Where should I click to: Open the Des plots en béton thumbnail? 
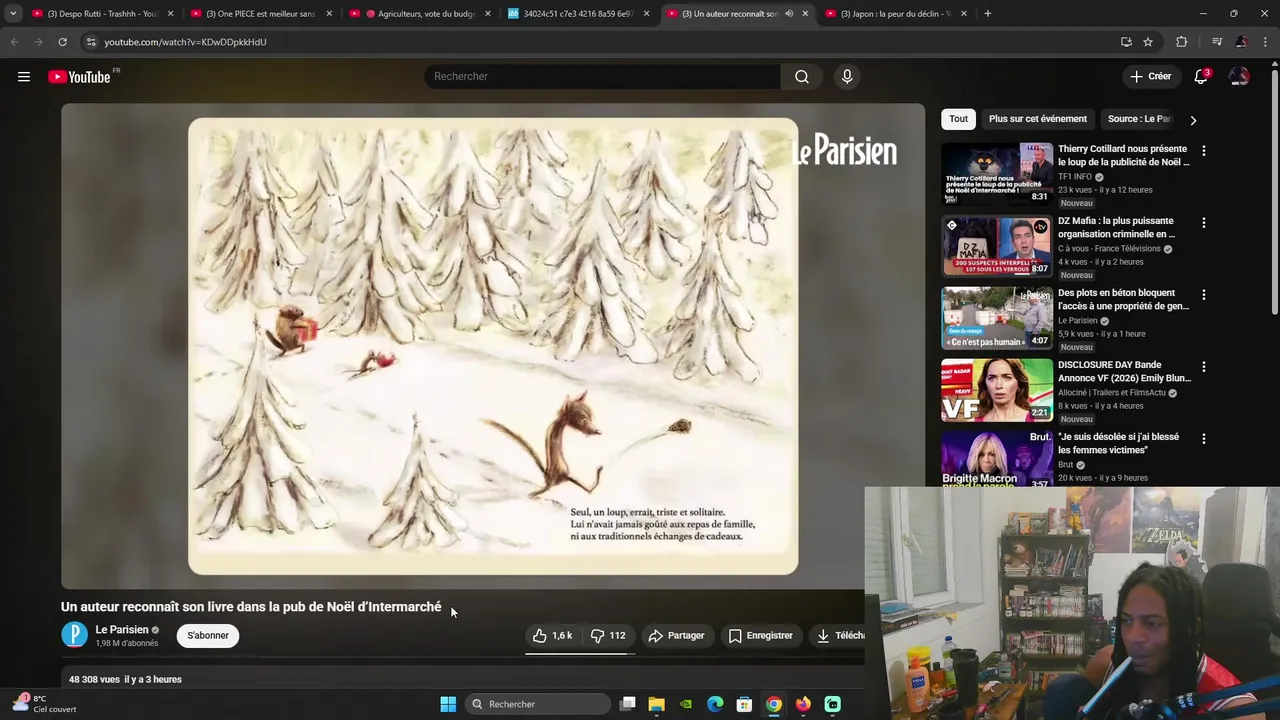(996, 318)
